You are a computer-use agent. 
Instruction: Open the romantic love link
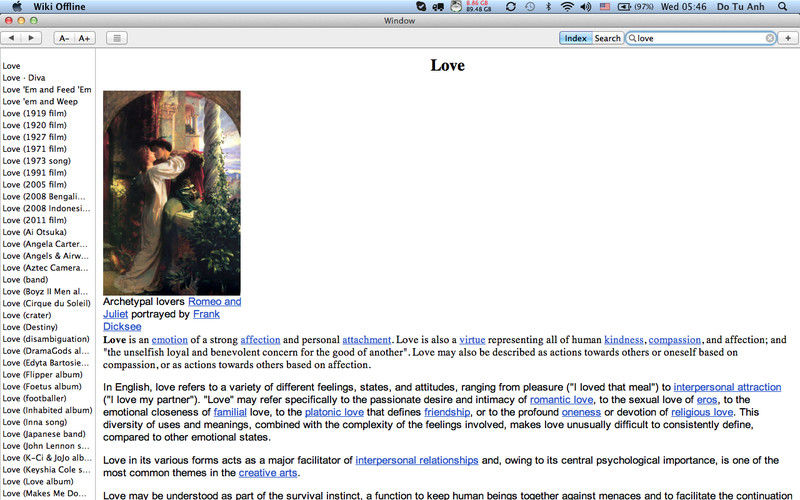tap(561, 399)
